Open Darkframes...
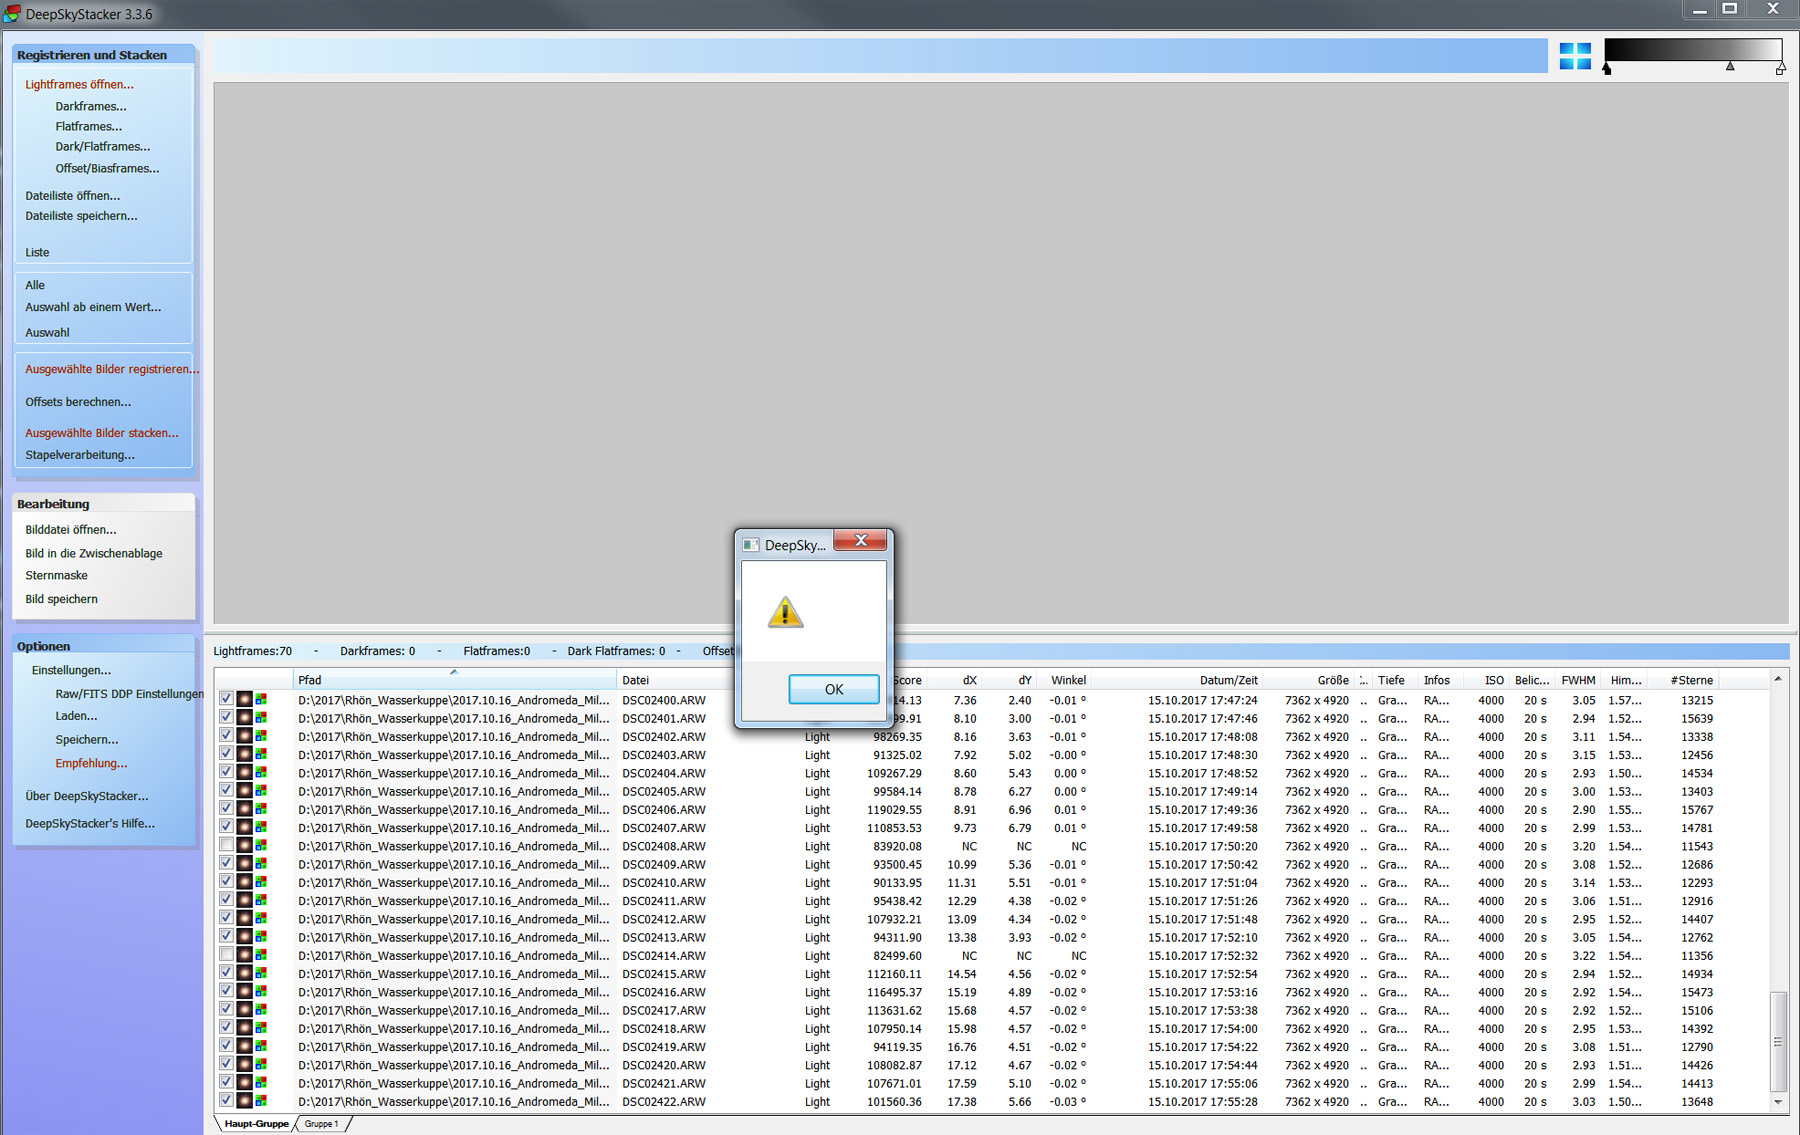 point(91,106)
